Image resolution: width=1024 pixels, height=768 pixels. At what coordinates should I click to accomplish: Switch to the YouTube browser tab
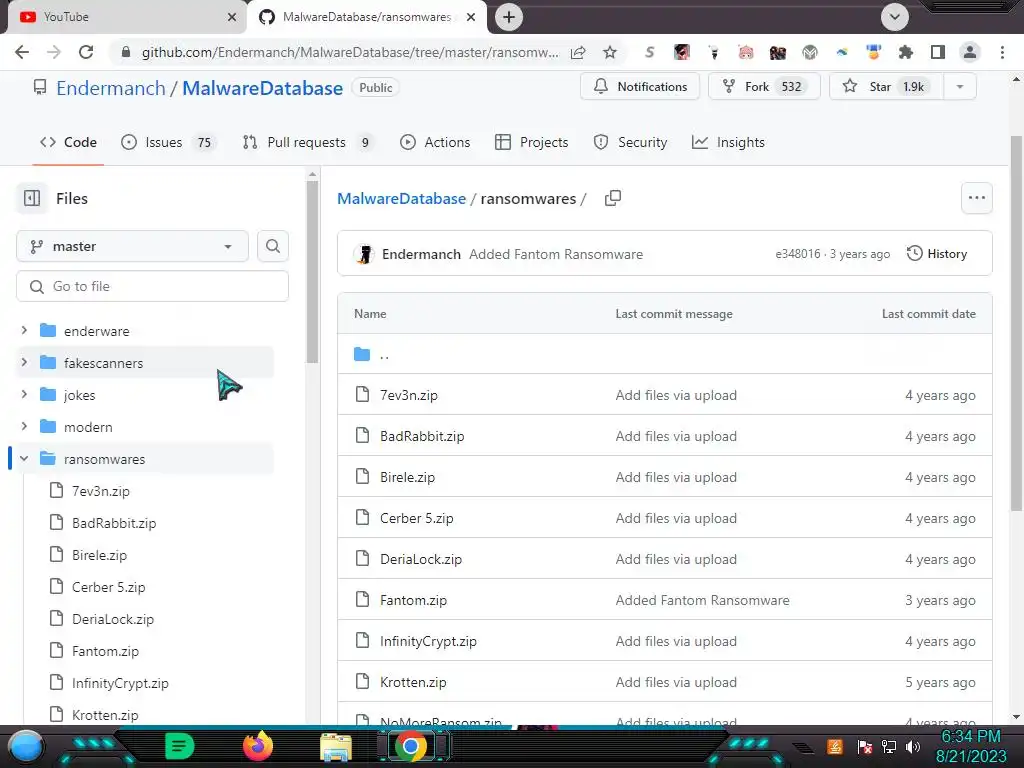coord(127,17)
